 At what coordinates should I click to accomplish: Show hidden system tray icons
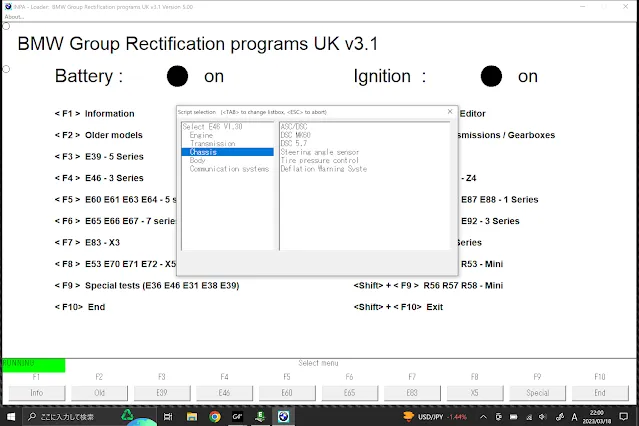coord(483,417)
